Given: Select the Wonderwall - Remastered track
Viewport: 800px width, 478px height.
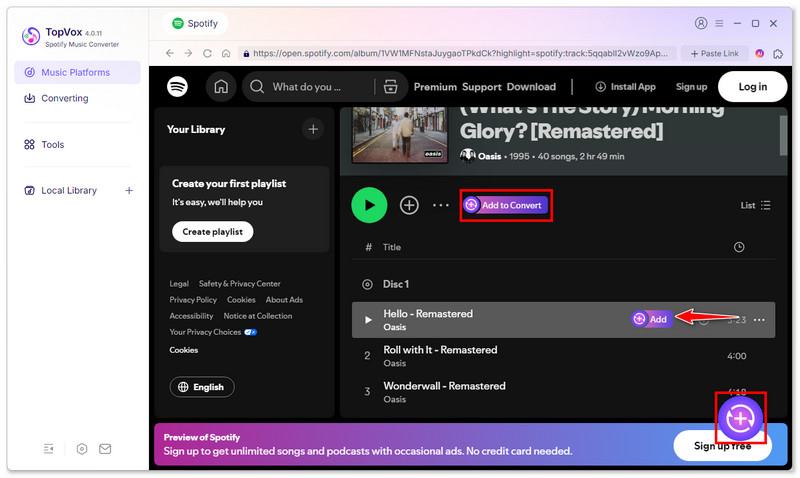Looking at the screenshot, I should [563, 392].
